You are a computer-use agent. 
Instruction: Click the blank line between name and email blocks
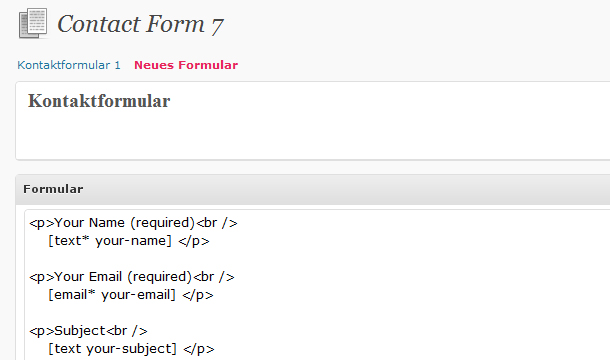click(311, 259)
